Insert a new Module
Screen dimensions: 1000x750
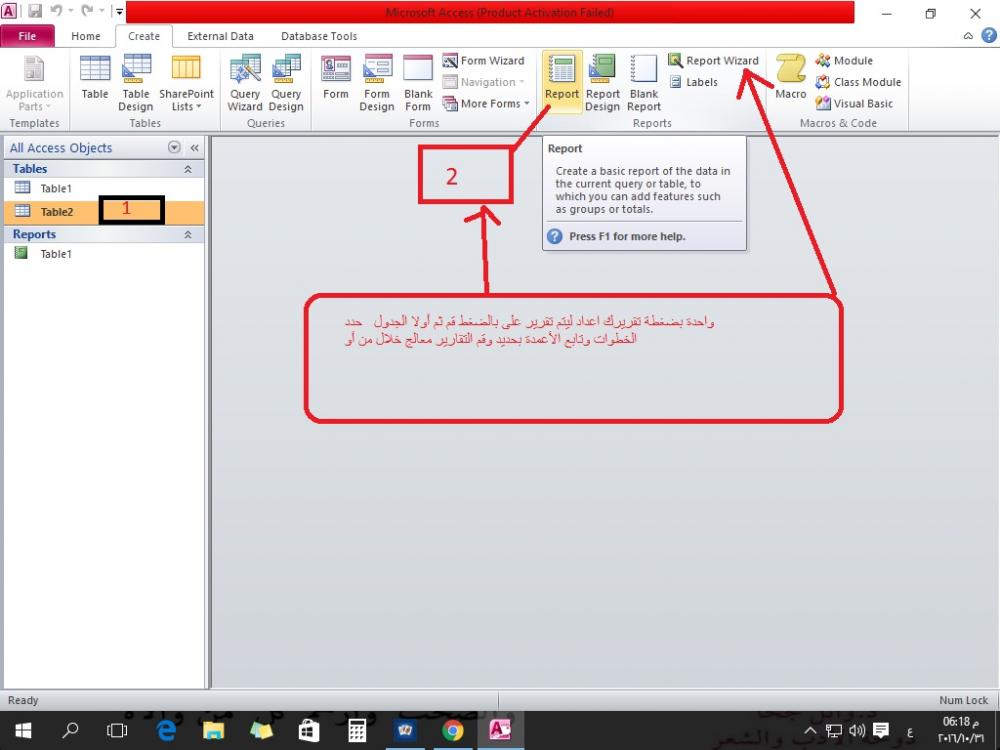(x=844, y=61)
